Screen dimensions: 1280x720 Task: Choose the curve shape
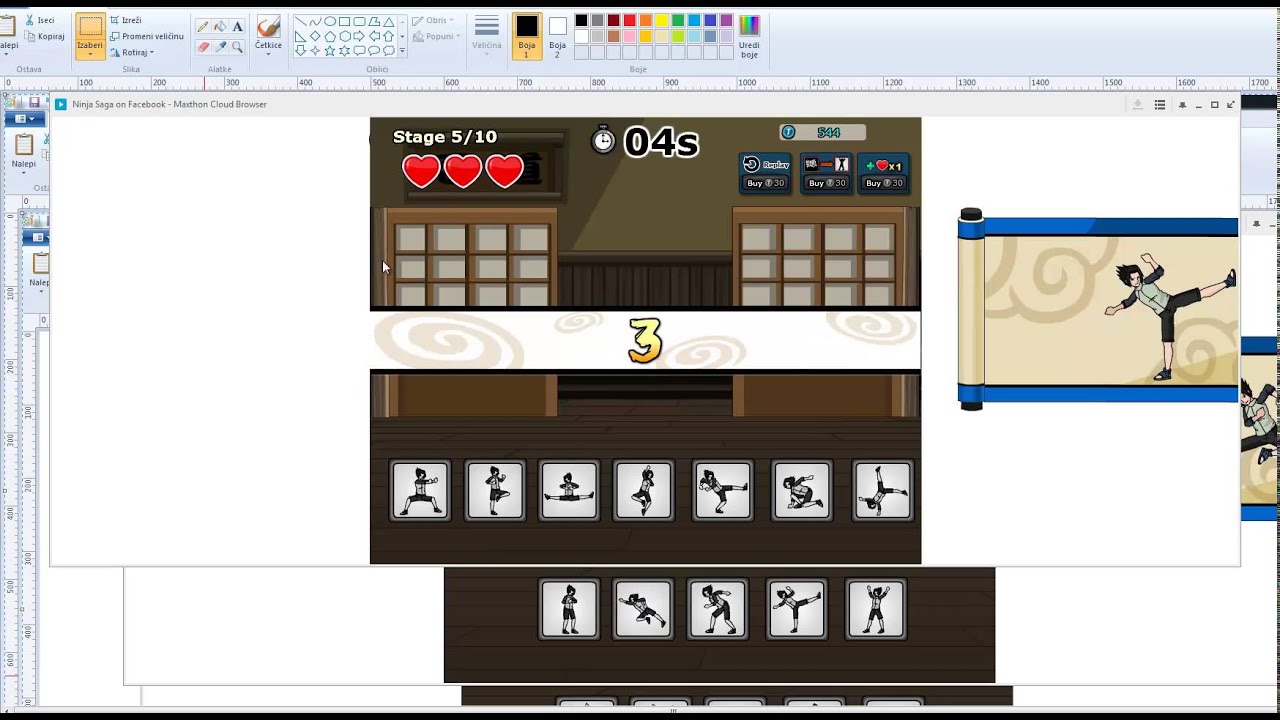pos(316,22)
